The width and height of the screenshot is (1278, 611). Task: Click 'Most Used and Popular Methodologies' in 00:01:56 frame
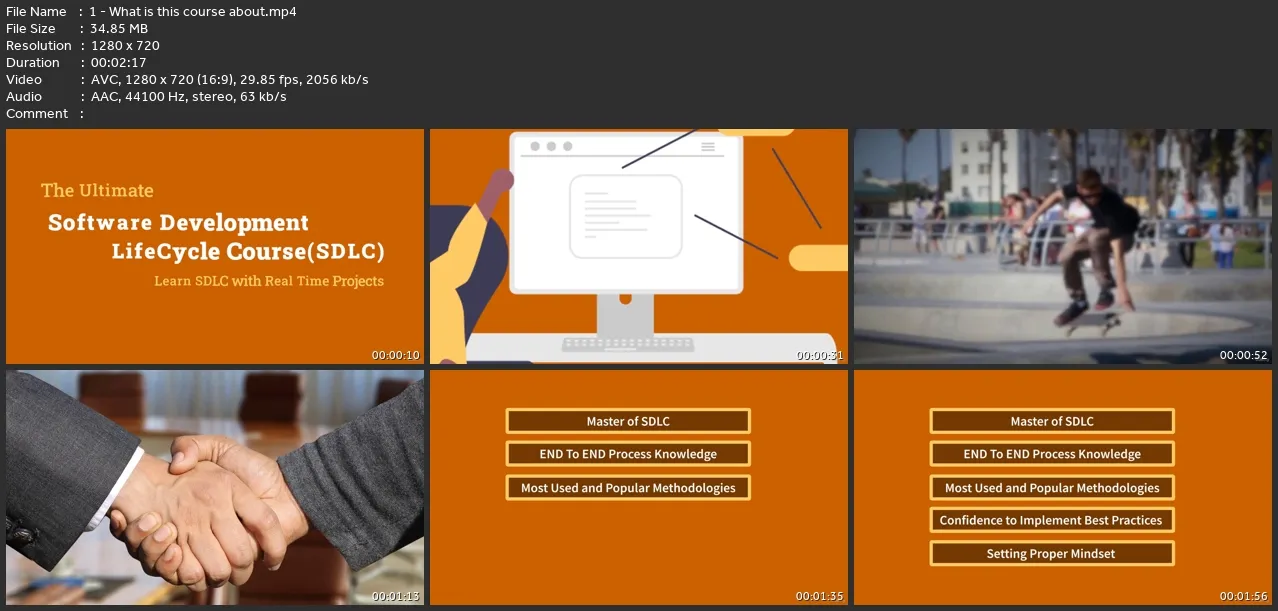click(x=1052, y=488)
